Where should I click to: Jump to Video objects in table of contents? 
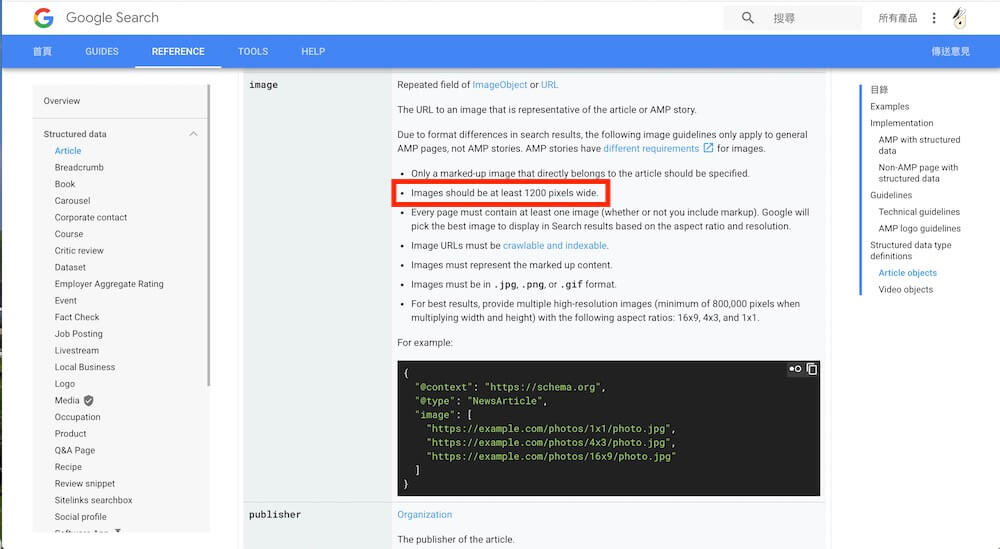[x=905, y=289]
